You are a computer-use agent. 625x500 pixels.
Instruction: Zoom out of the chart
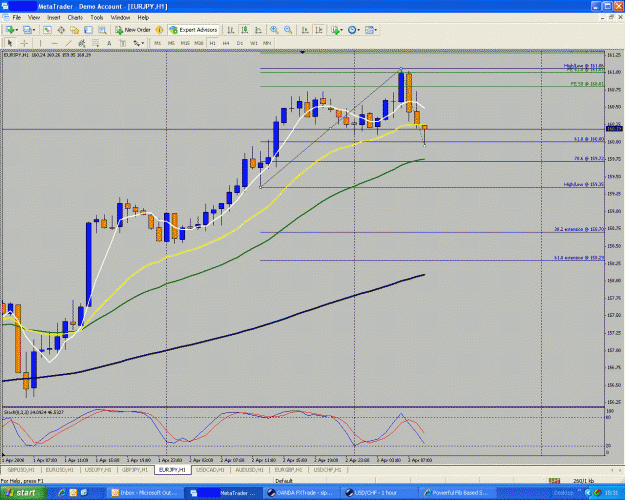(x=288, y=30)
